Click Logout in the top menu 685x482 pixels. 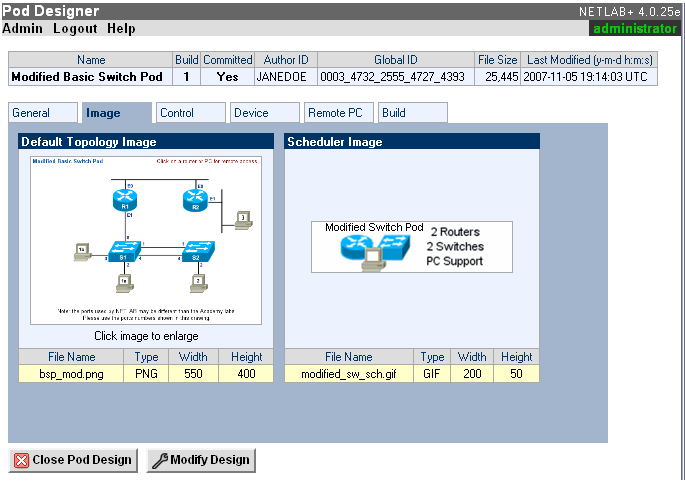point(75,29)
